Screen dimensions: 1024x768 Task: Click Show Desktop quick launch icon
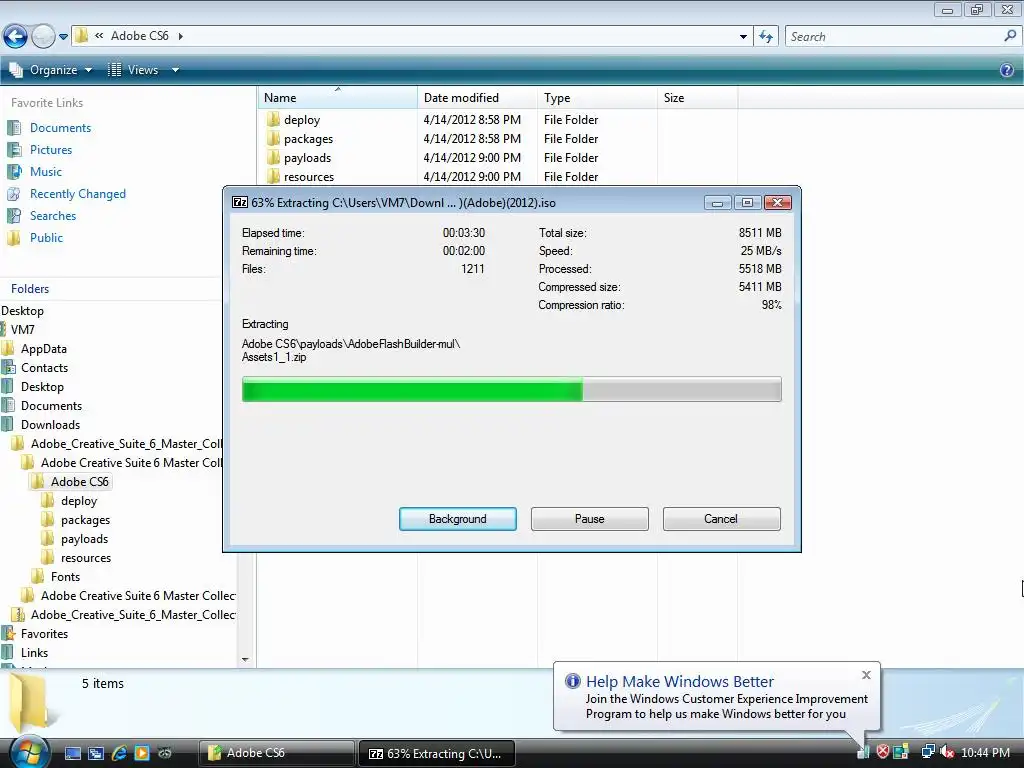point(73,753)
